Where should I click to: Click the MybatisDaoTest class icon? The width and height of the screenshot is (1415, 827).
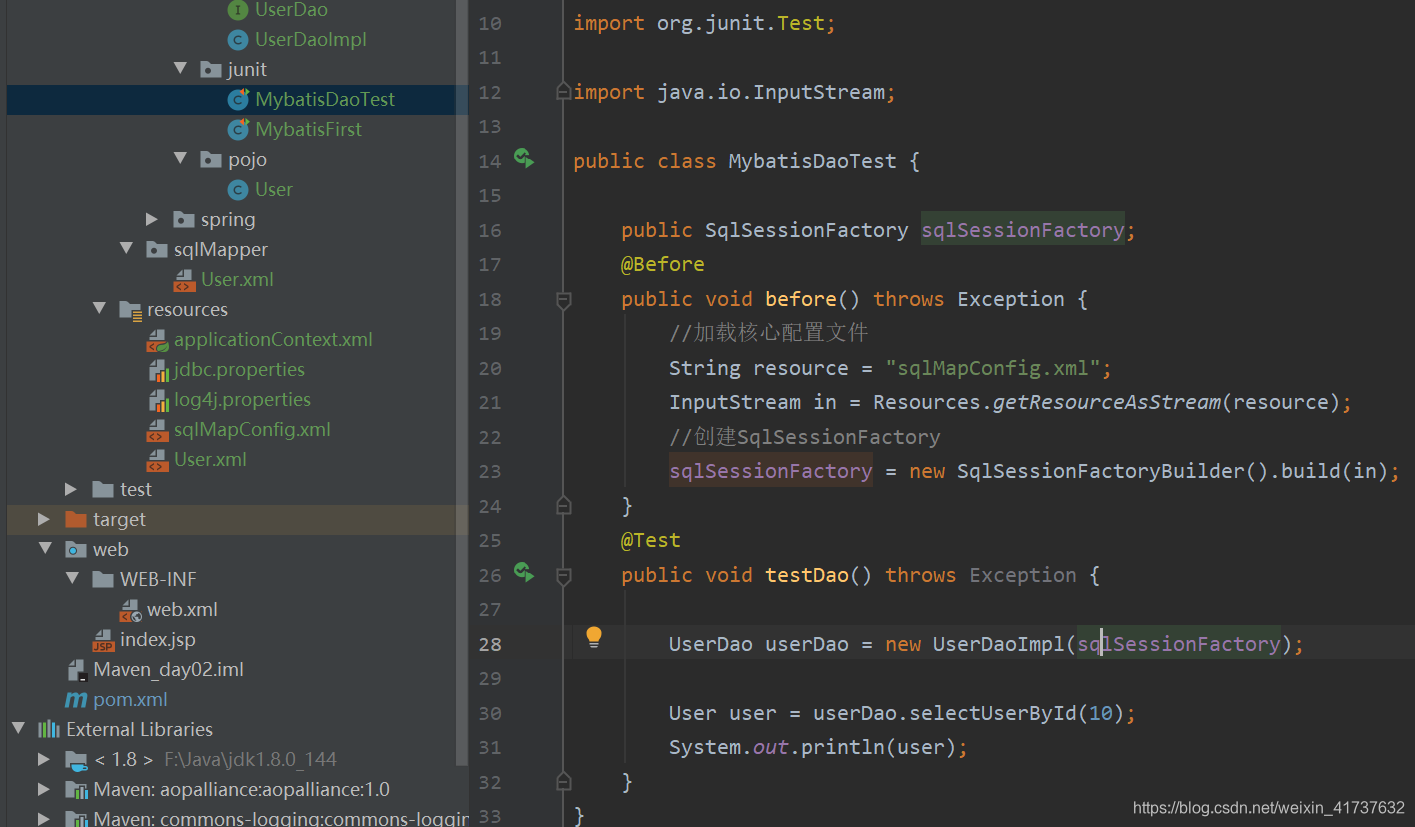[238, 99]
